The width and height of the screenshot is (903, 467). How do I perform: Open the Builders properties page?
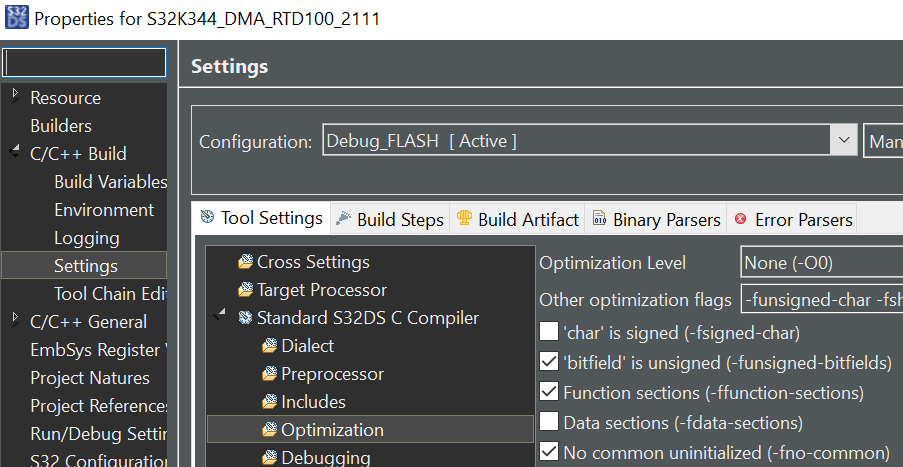click(61, 126)
